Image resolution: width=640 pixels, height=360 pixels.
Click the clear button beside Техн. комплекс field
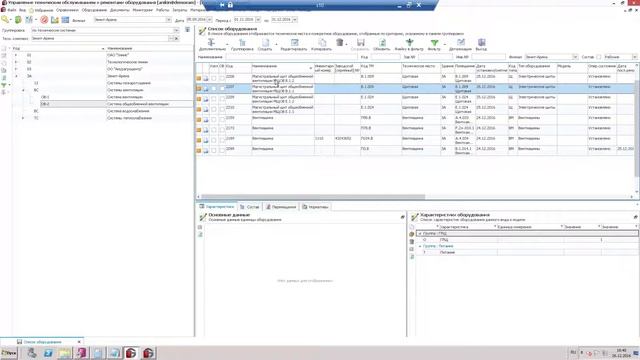176,38
